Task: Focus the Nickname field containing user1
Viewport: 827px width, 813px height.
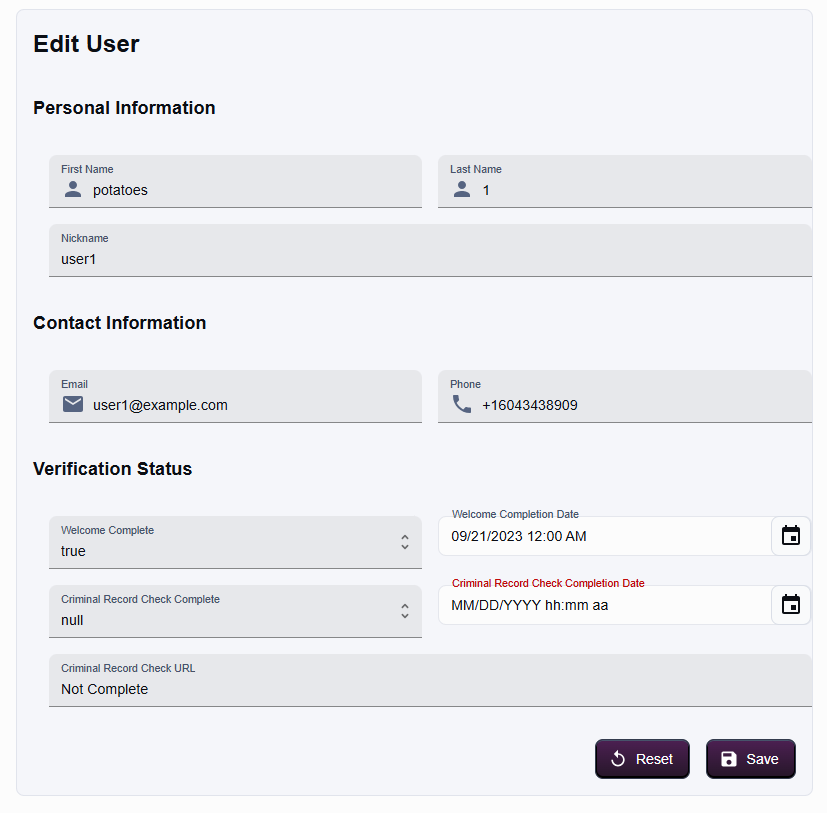Action: pos(430,259)
